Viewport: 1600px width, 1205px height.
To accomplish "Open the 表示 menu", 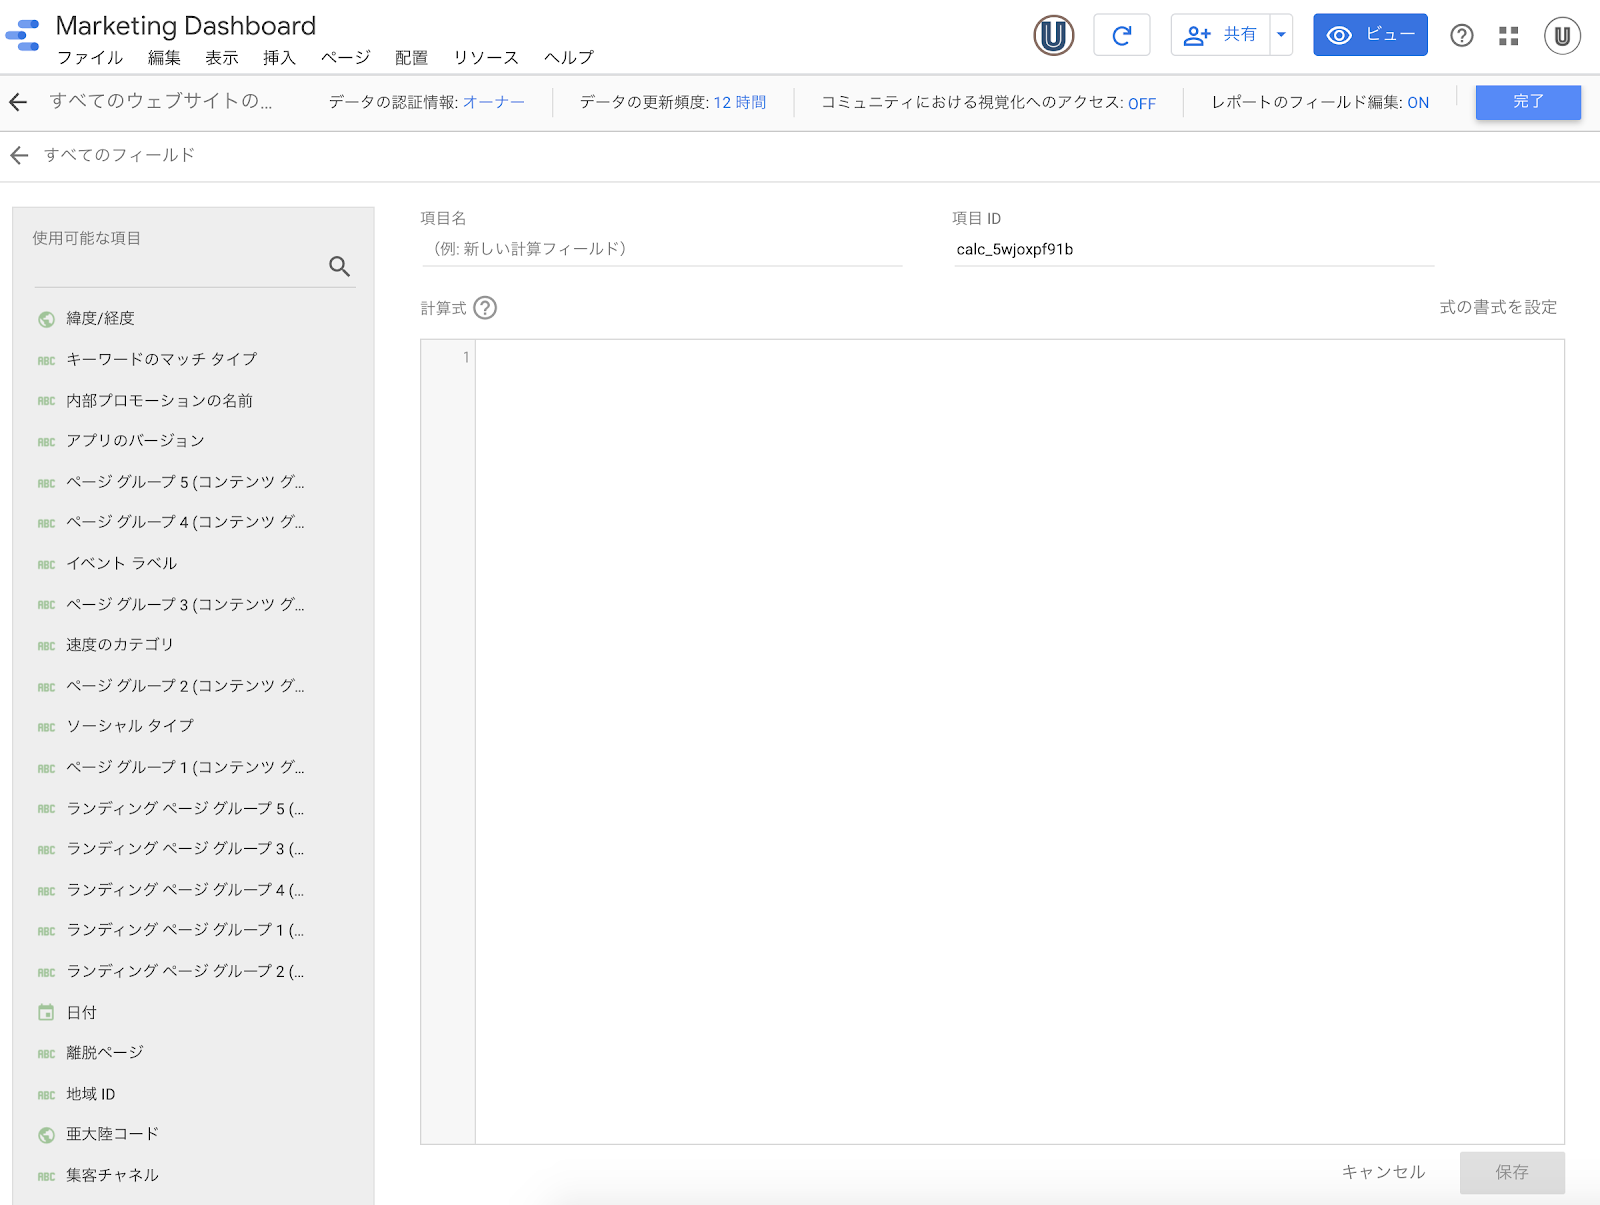I will click(x=222, y=58).
